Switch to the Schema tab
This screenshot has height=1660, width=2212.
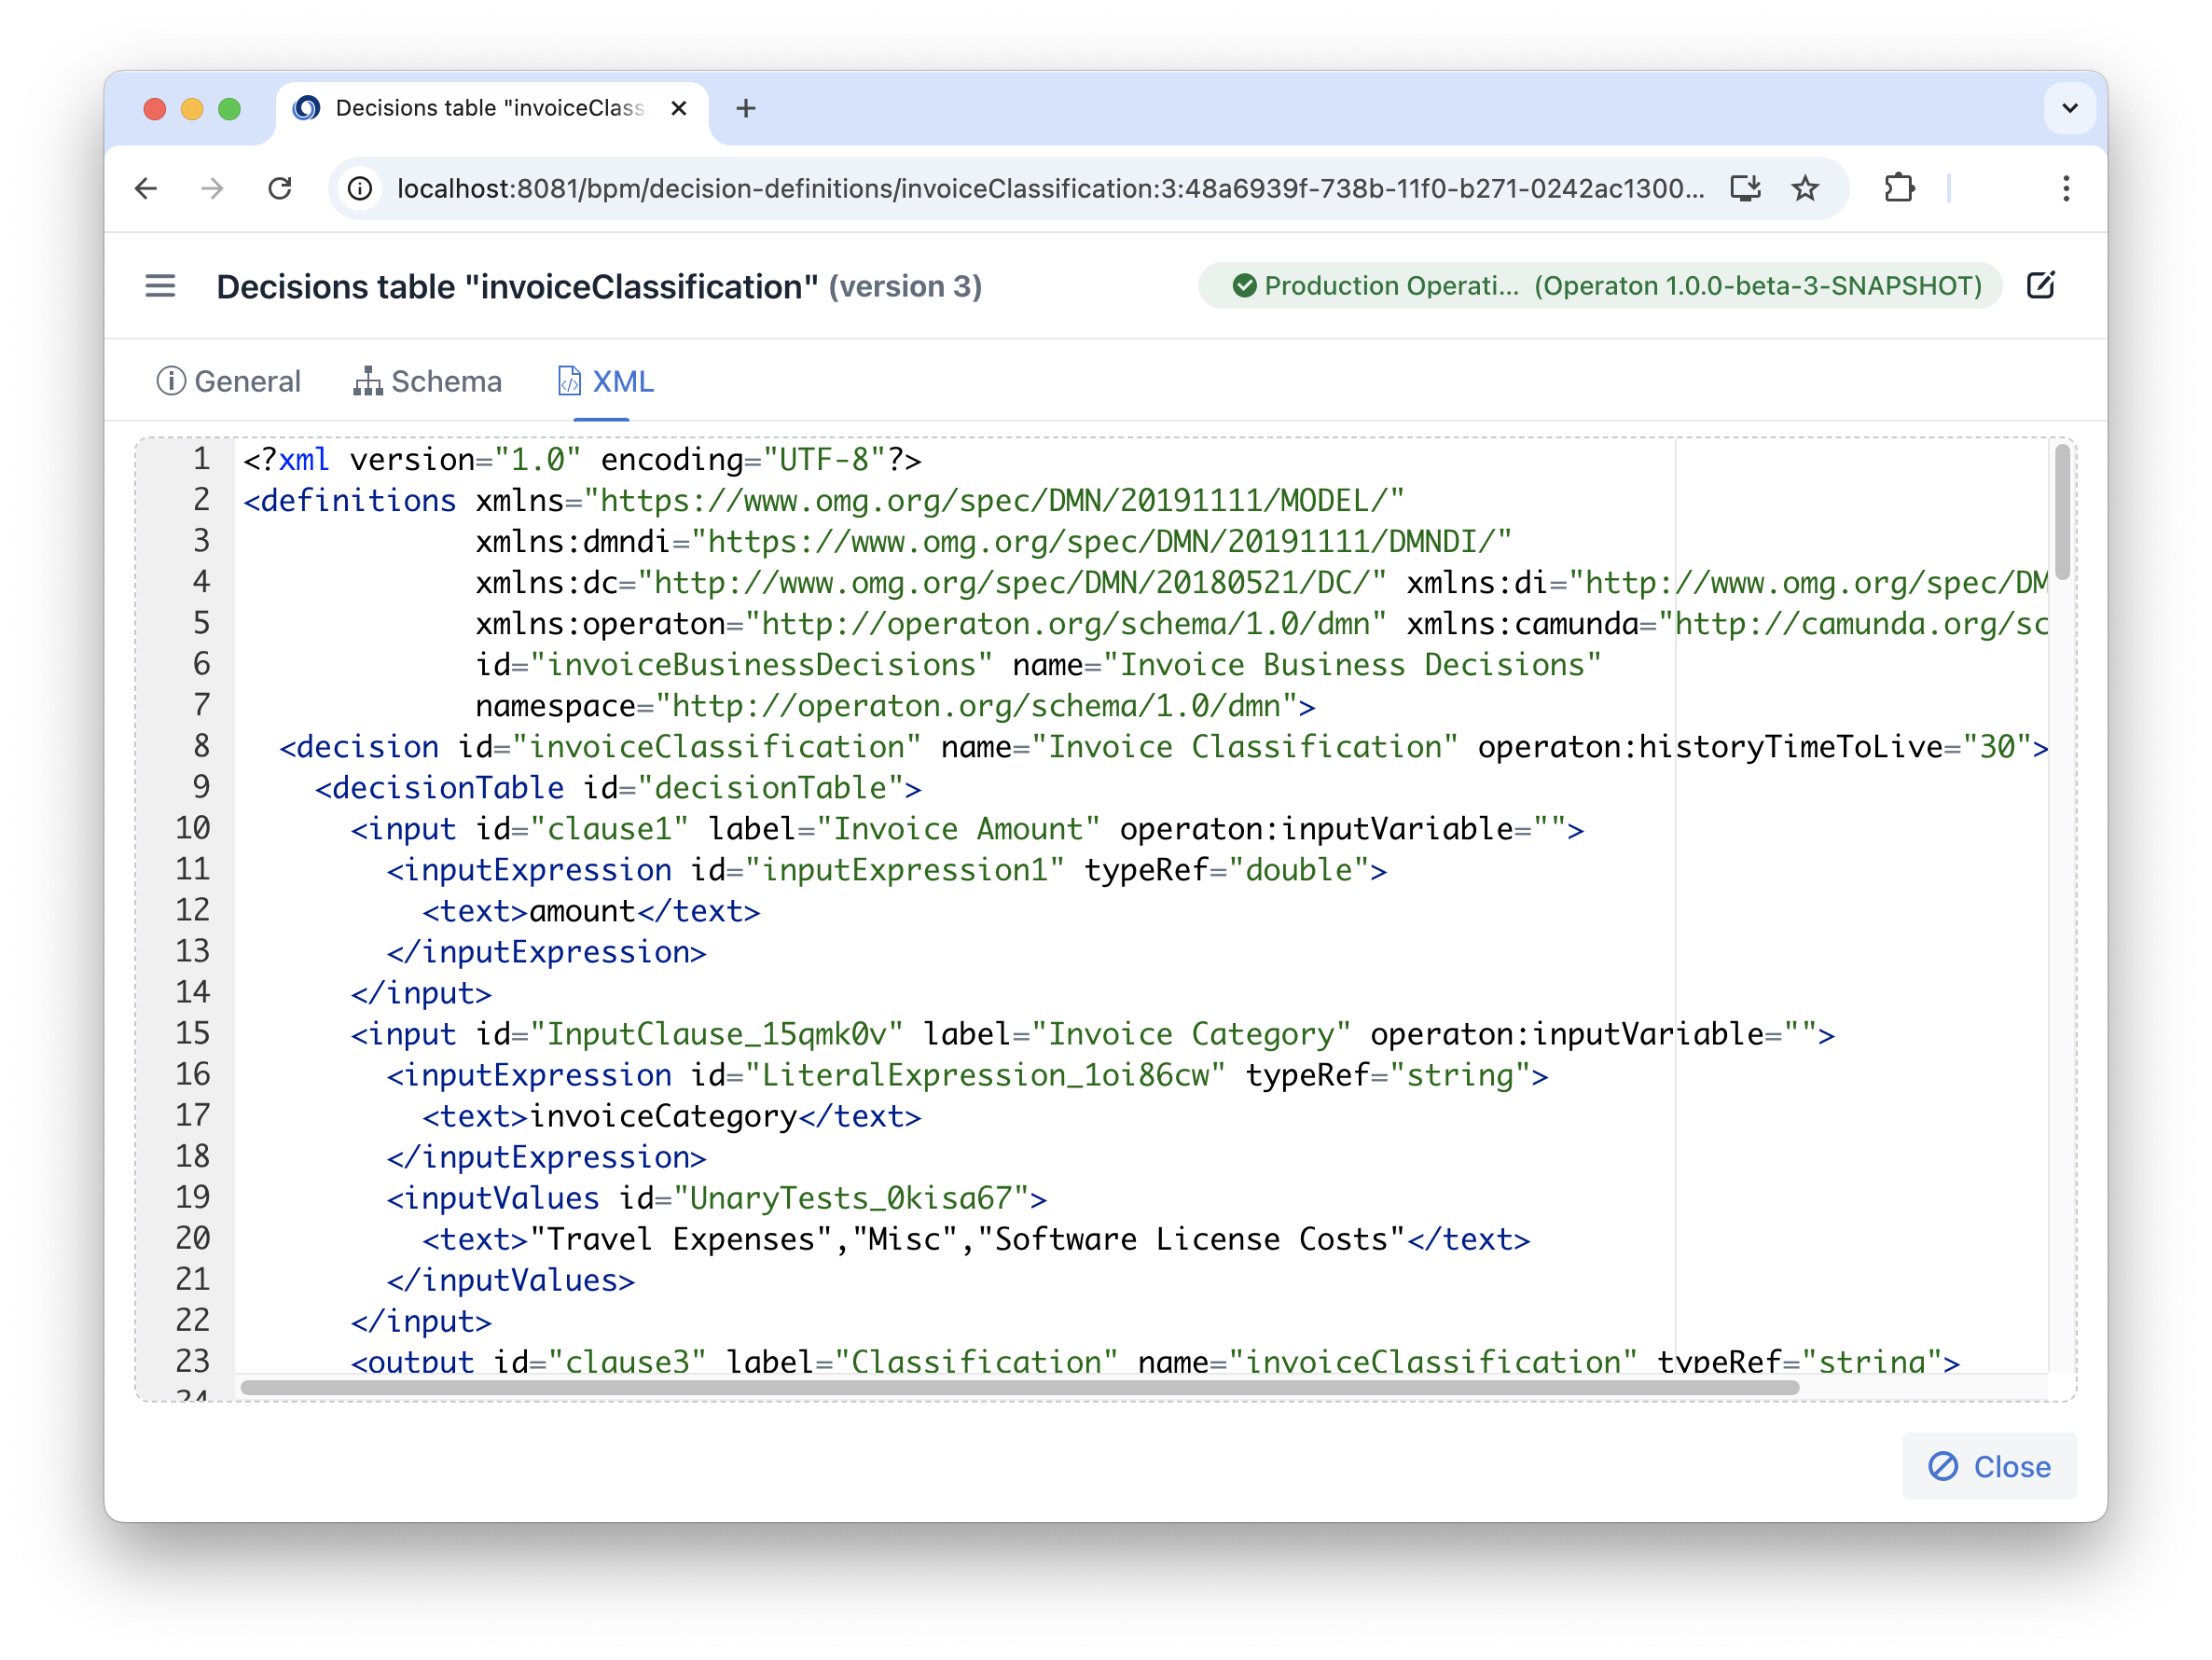click(427, 381)
